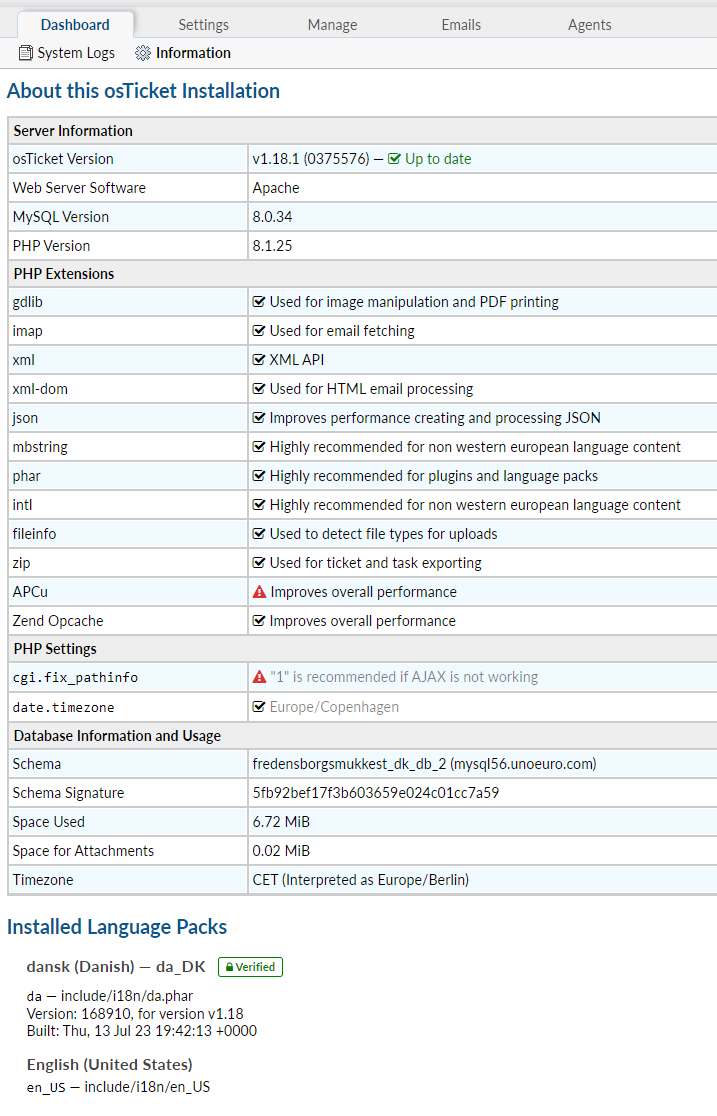
Task: Click the System Logs document icon
Action: (x=26, y=53)
